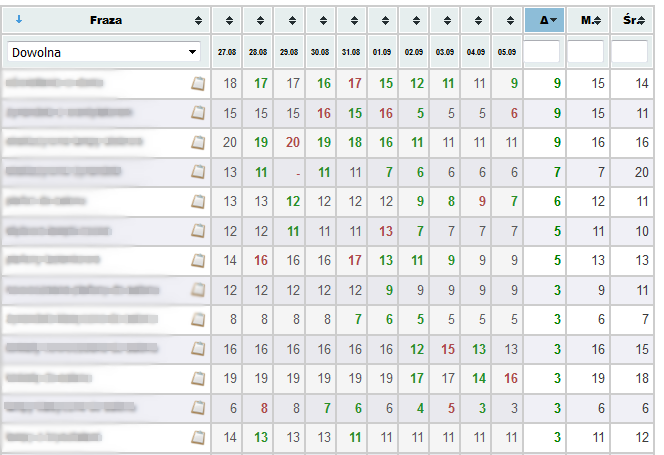Image resolution: width=664 pixels, height=455 pixels.
Task: Click the M. filter input field
Action: tap(585, 52)
